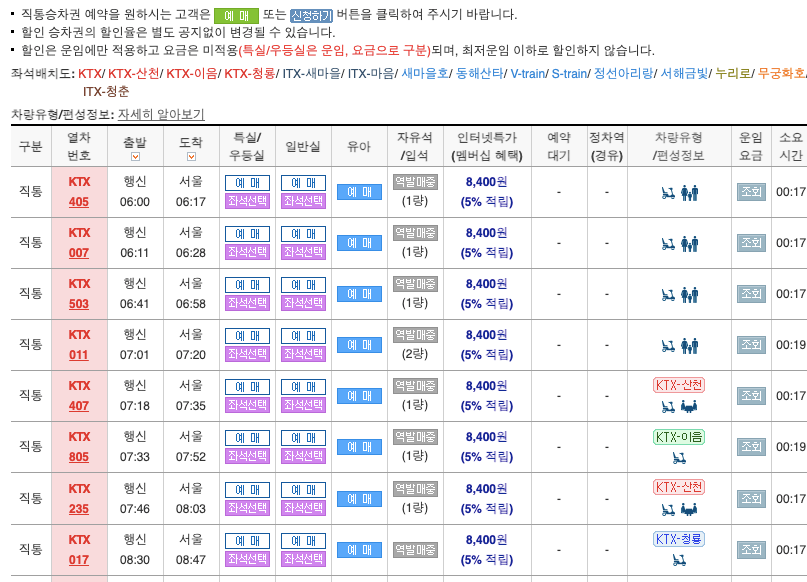Click 역발매중 button for KTX 017
The image size is (807, 582).
(x=415, y=550)
